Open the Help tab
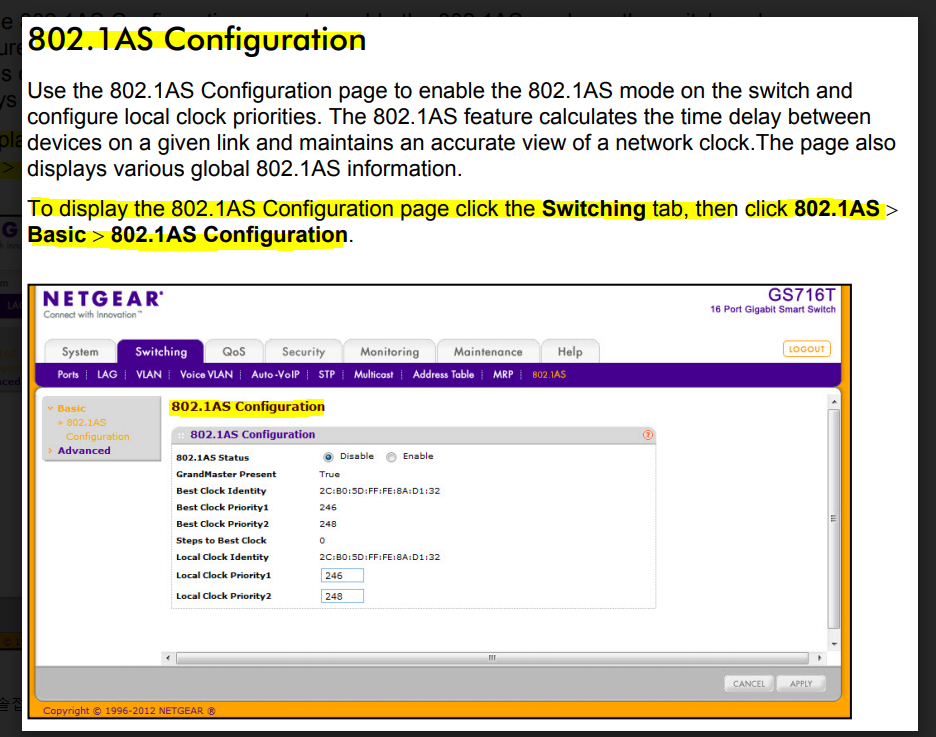Viewport: 936px width, 737px height. tap(569, 351)
